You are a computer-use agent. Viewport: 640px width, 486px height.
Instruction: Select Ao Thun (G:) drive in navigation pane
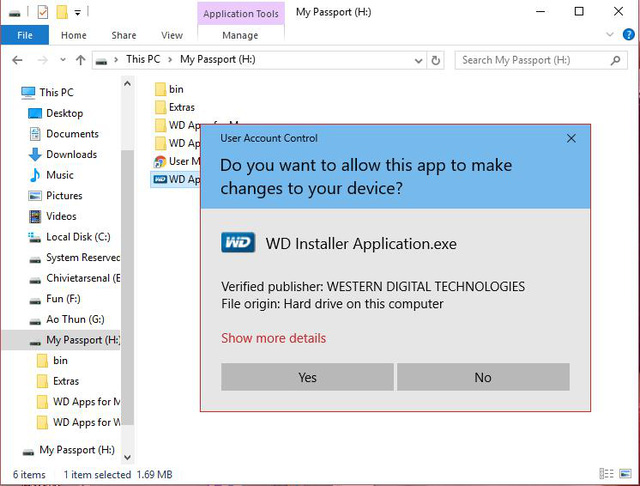pyautogui.click(x=67, y=319)
